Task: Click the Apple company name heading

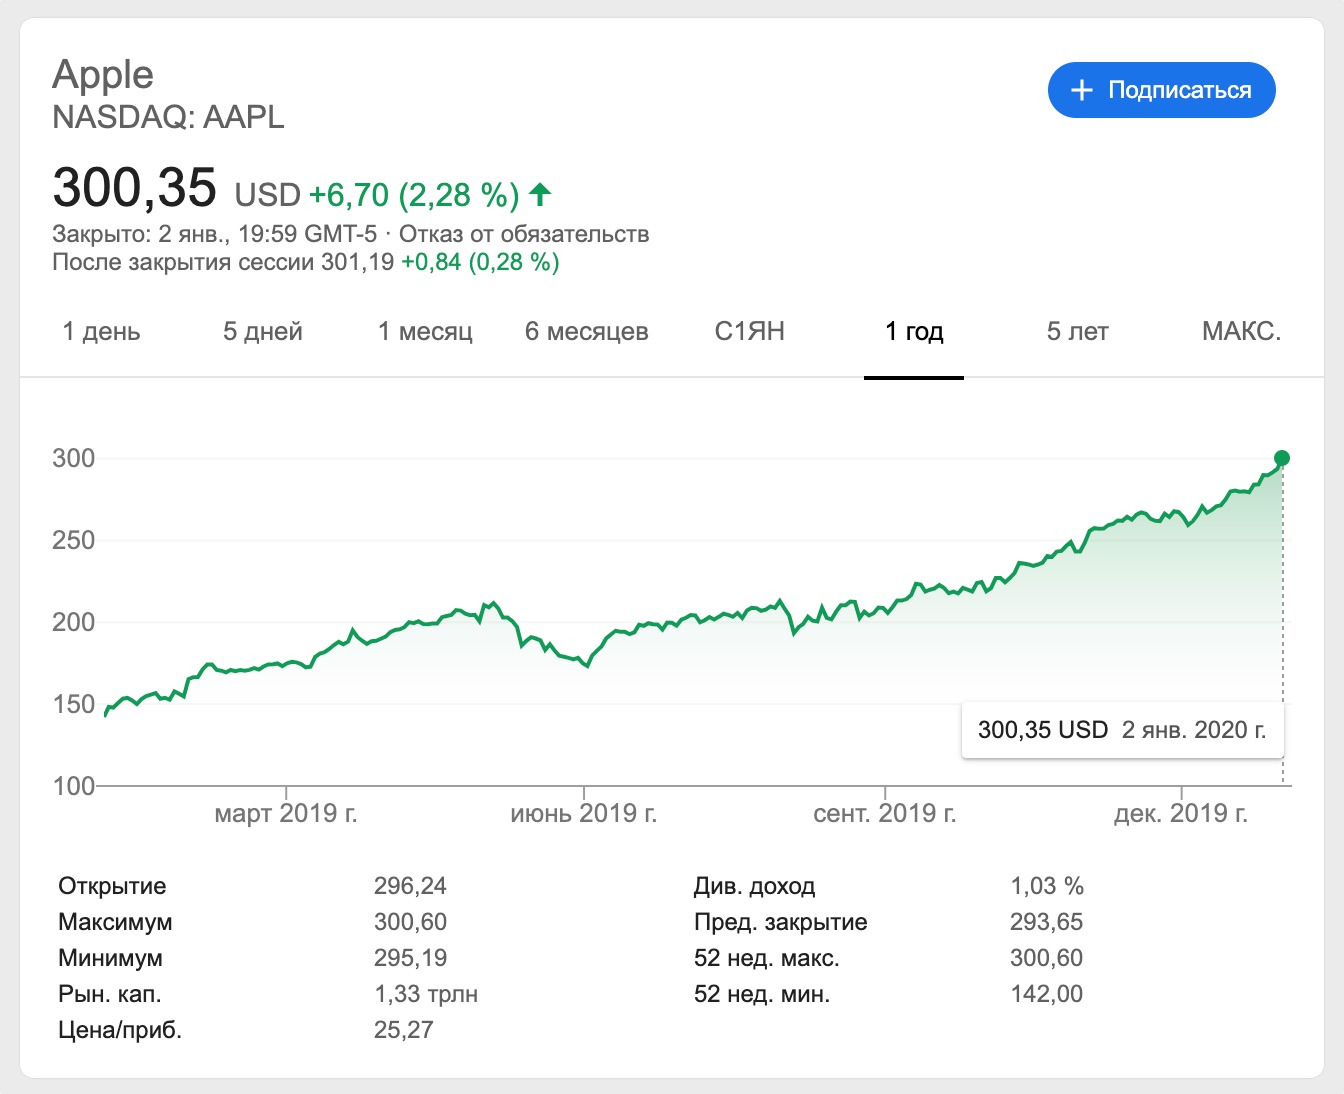Action: [103, 75]
